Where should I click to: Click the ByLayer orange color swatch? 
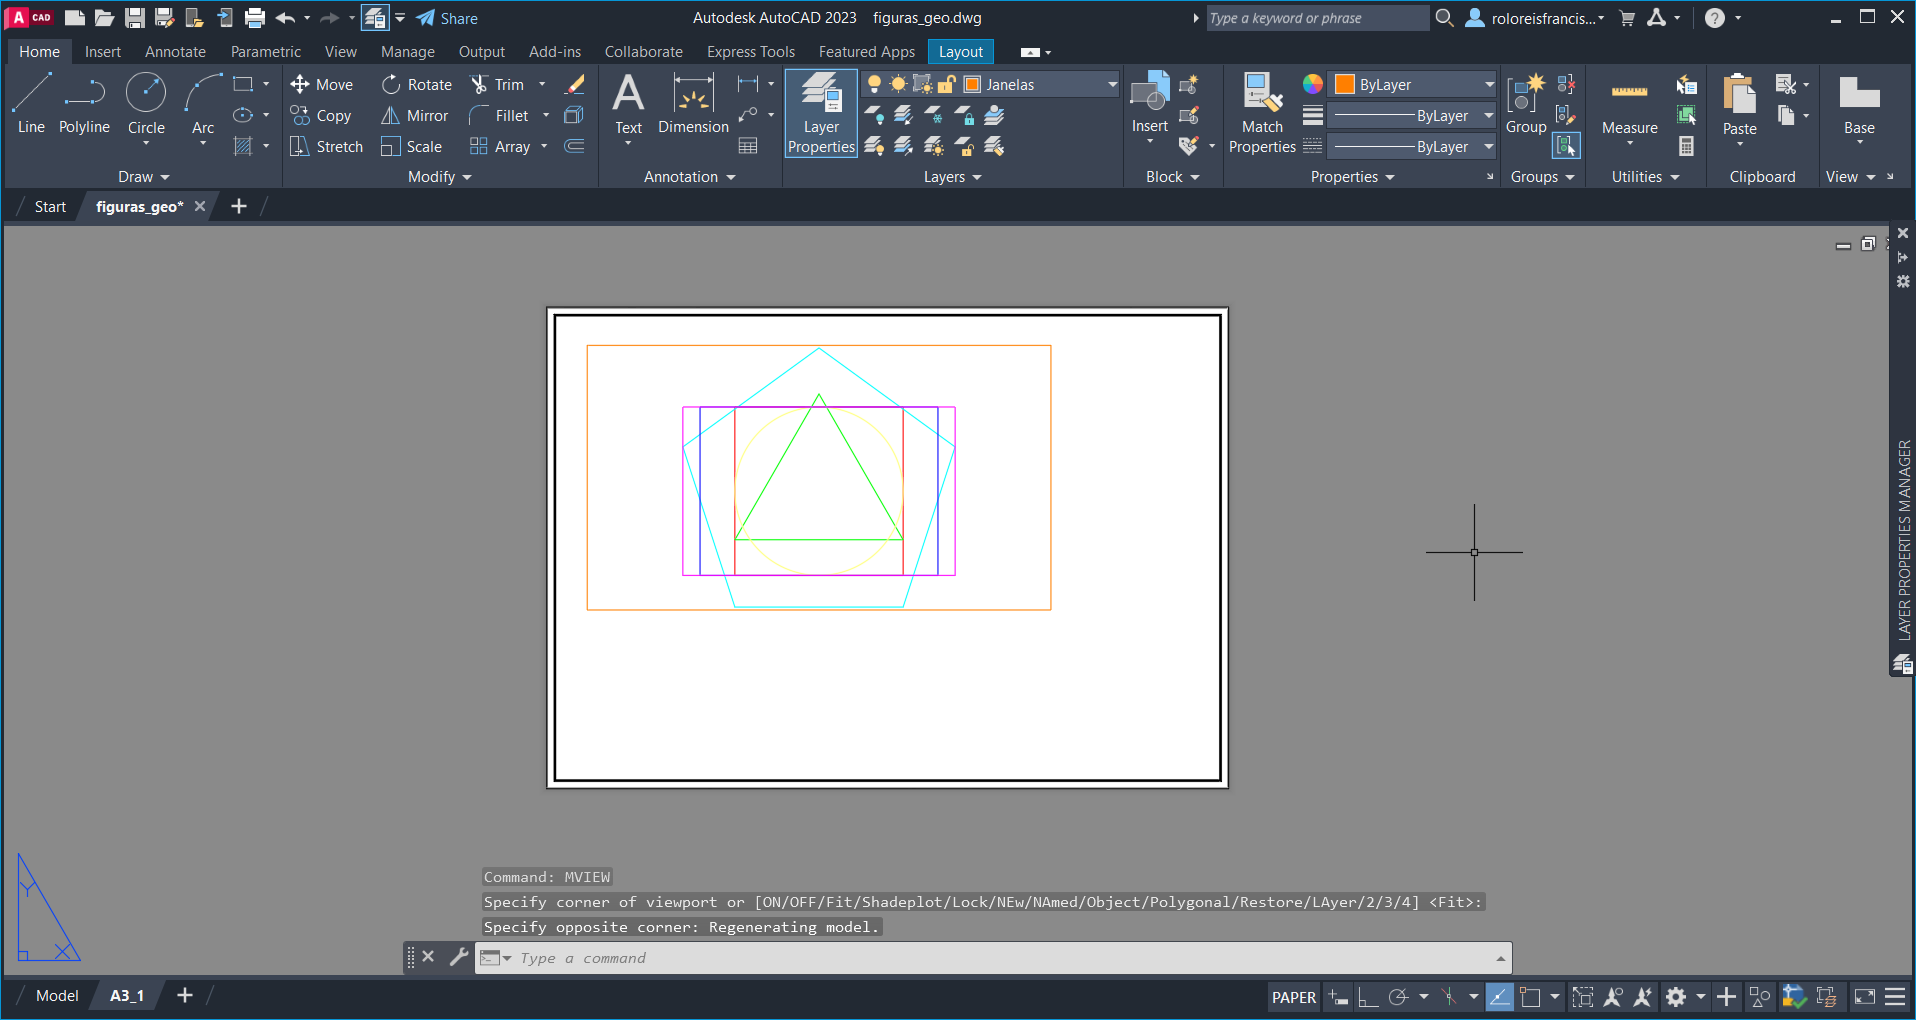[1345, 85]
